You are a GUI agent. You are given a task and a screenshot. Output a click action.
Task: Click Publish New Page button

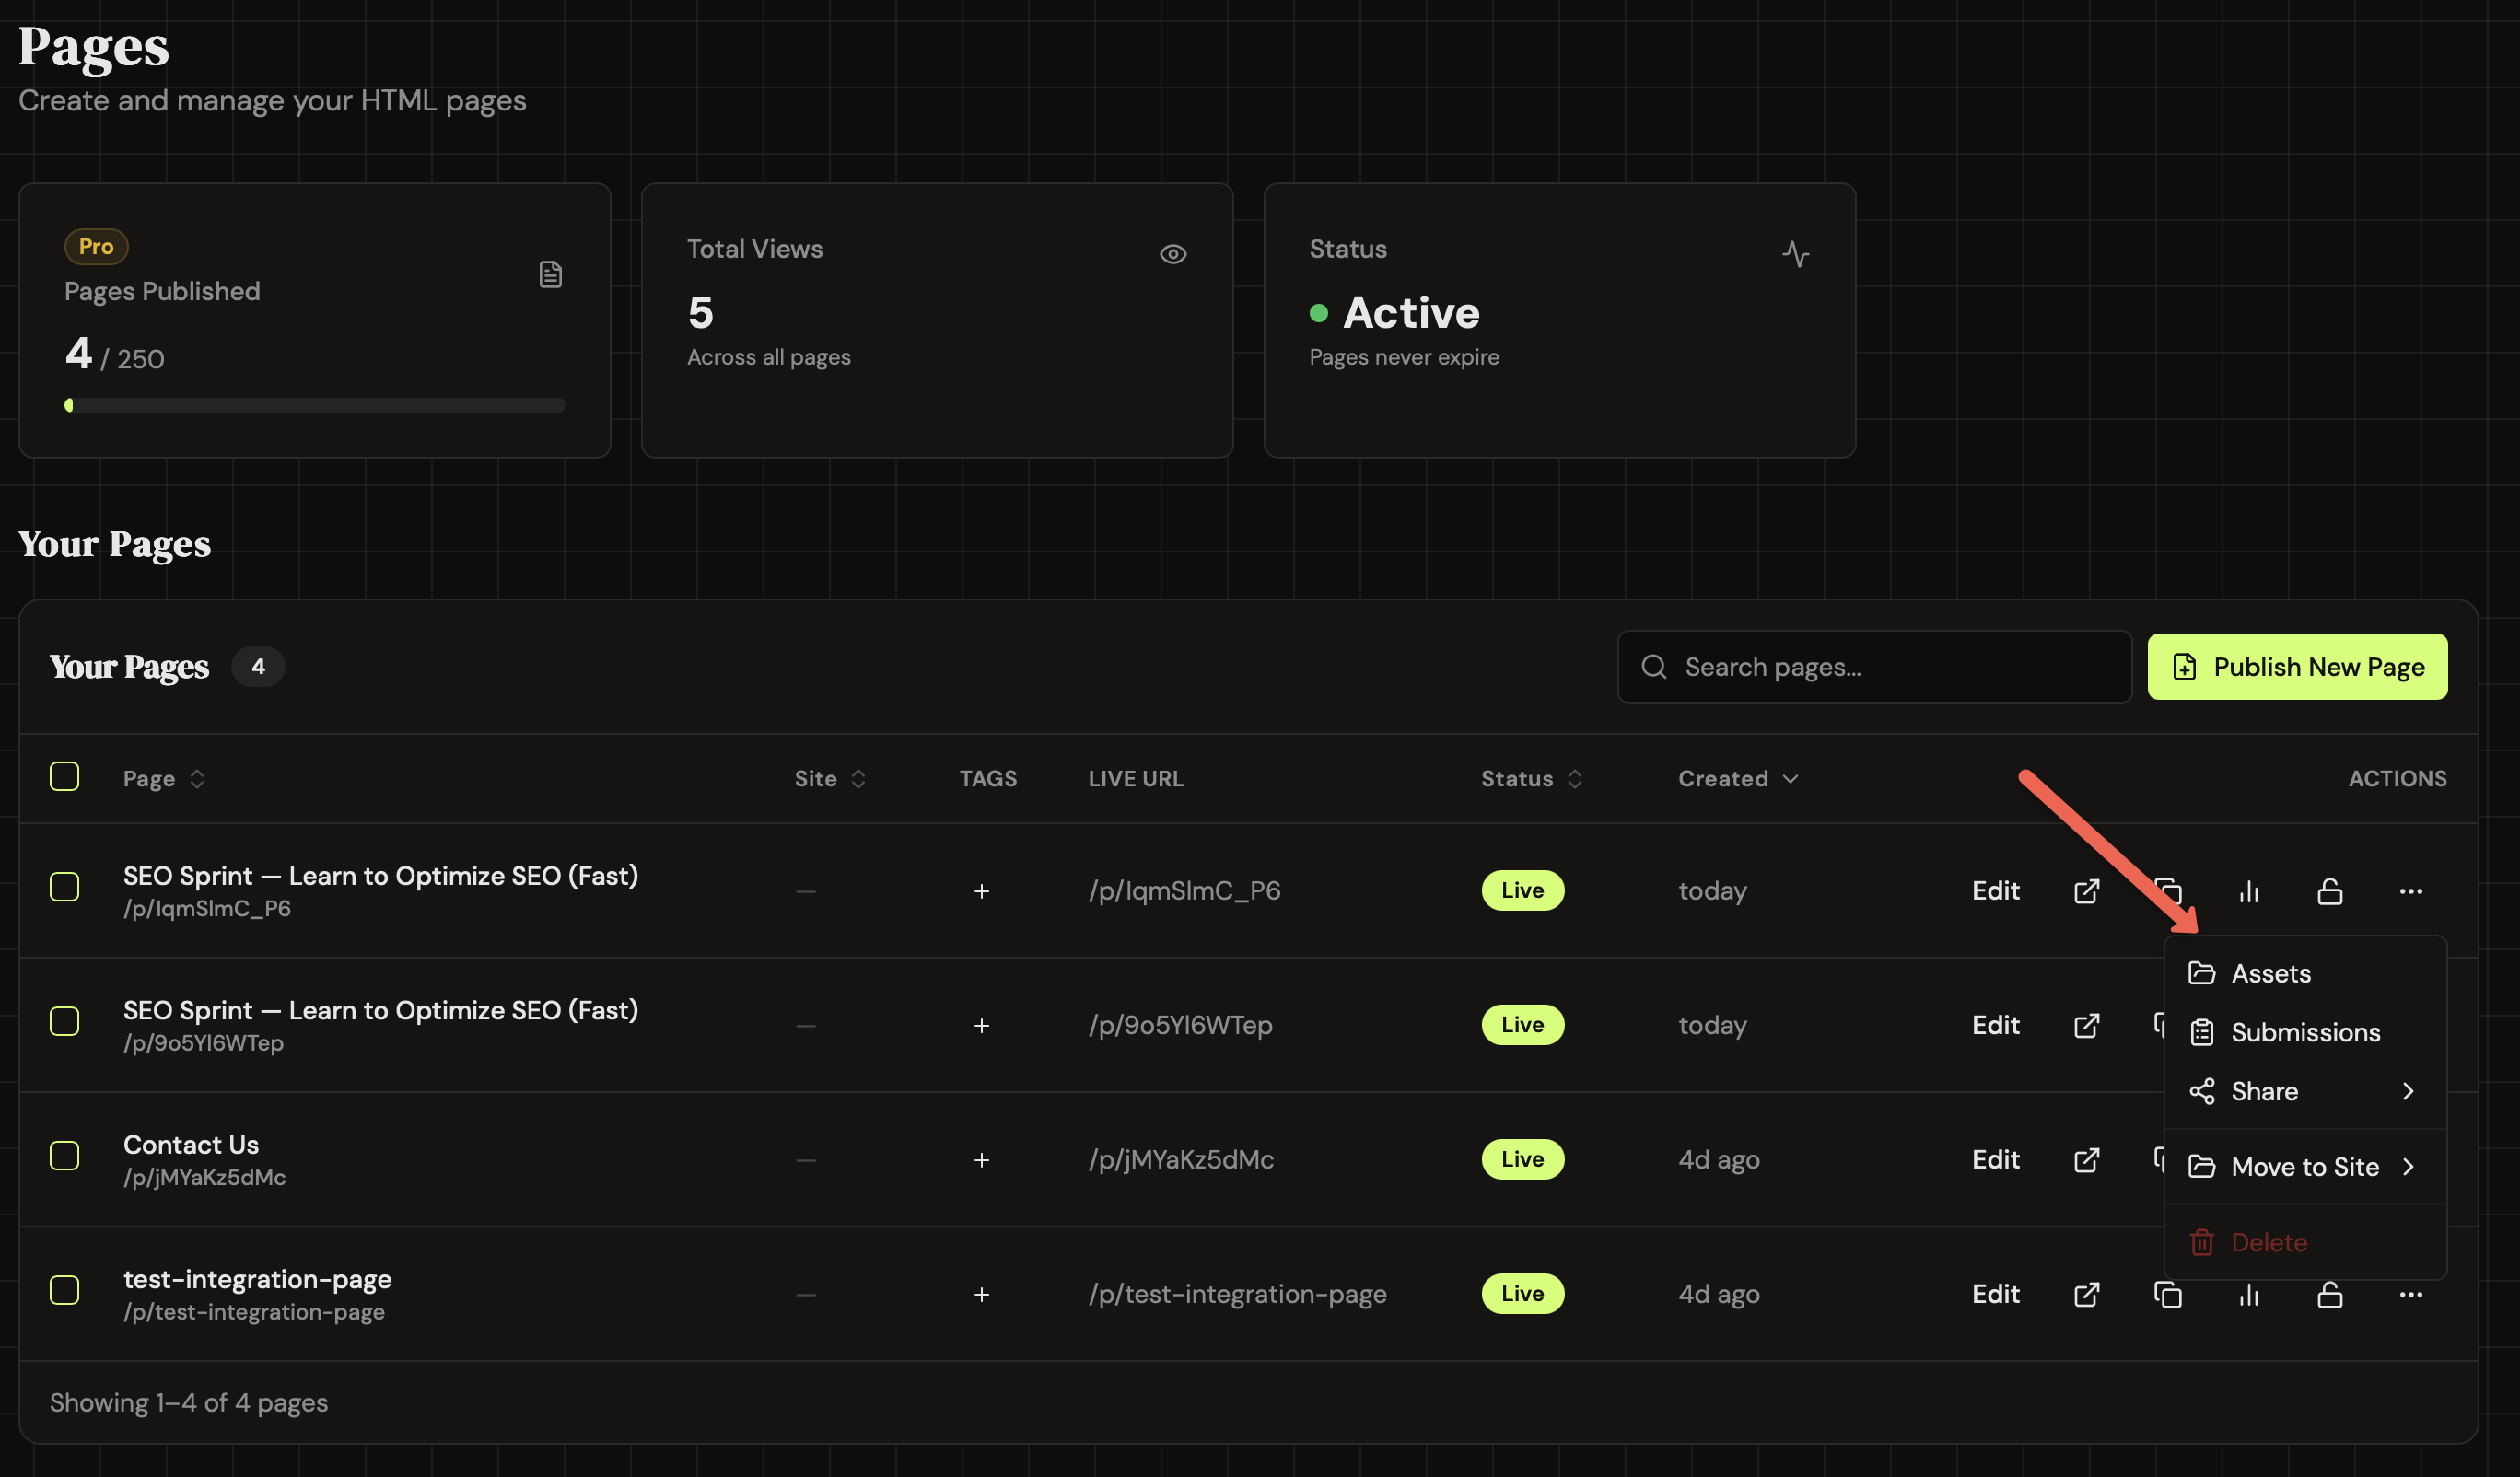click(2297, 666)
